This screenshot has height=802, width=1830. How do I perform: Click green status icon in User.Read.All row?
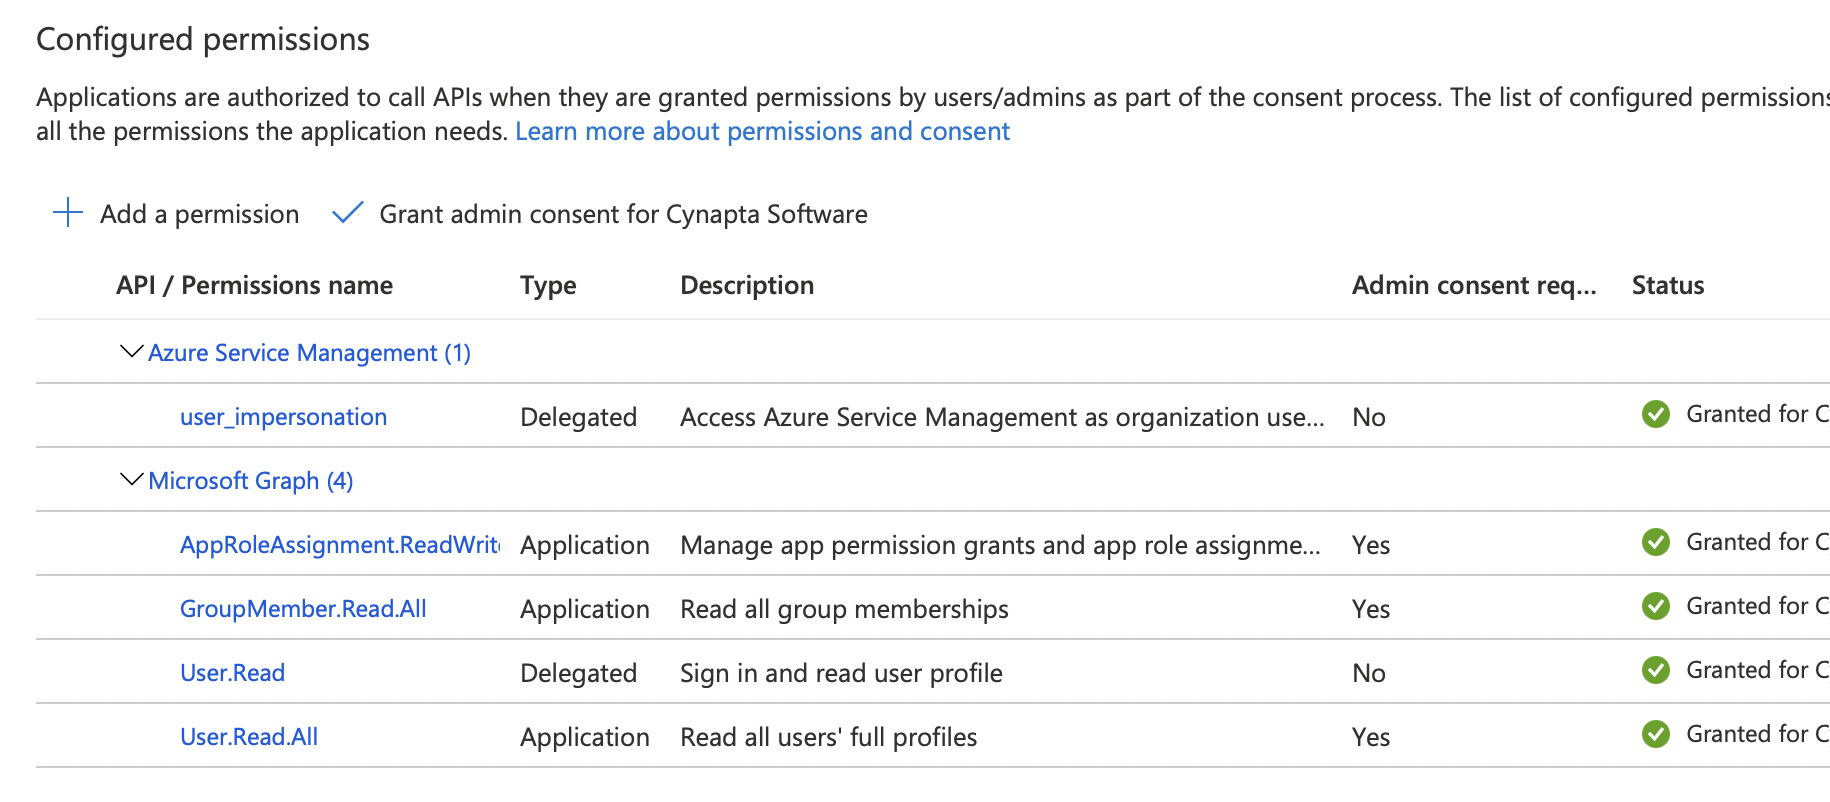pos(1655,734)
